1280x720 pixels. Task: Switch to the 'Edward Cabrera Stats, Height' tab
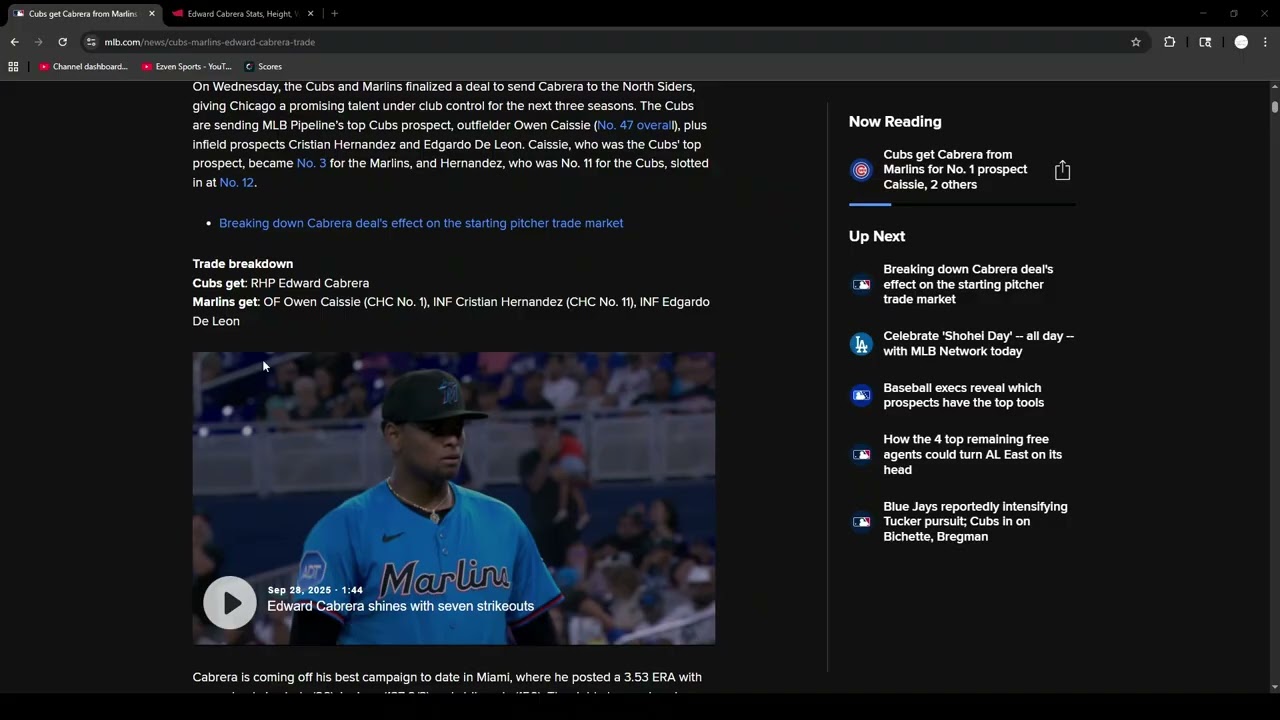click(240, 14)
